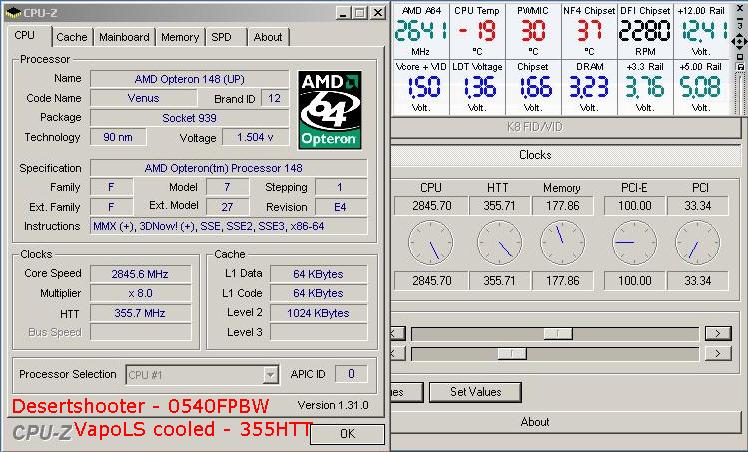Click the upper HTT field 355.71
748x452 pixels.
[499, 206]
